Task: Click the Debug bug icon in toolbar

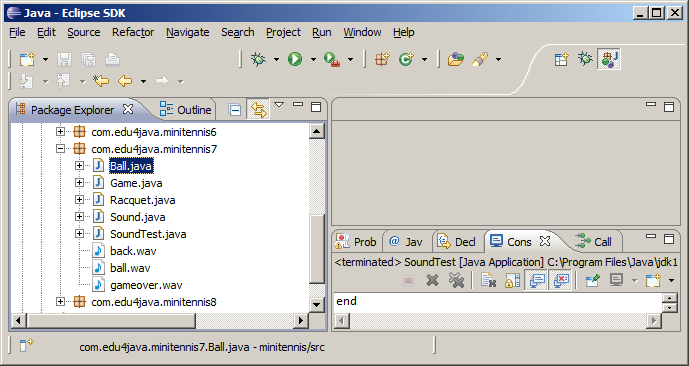Action: click(x=258, y=59)
